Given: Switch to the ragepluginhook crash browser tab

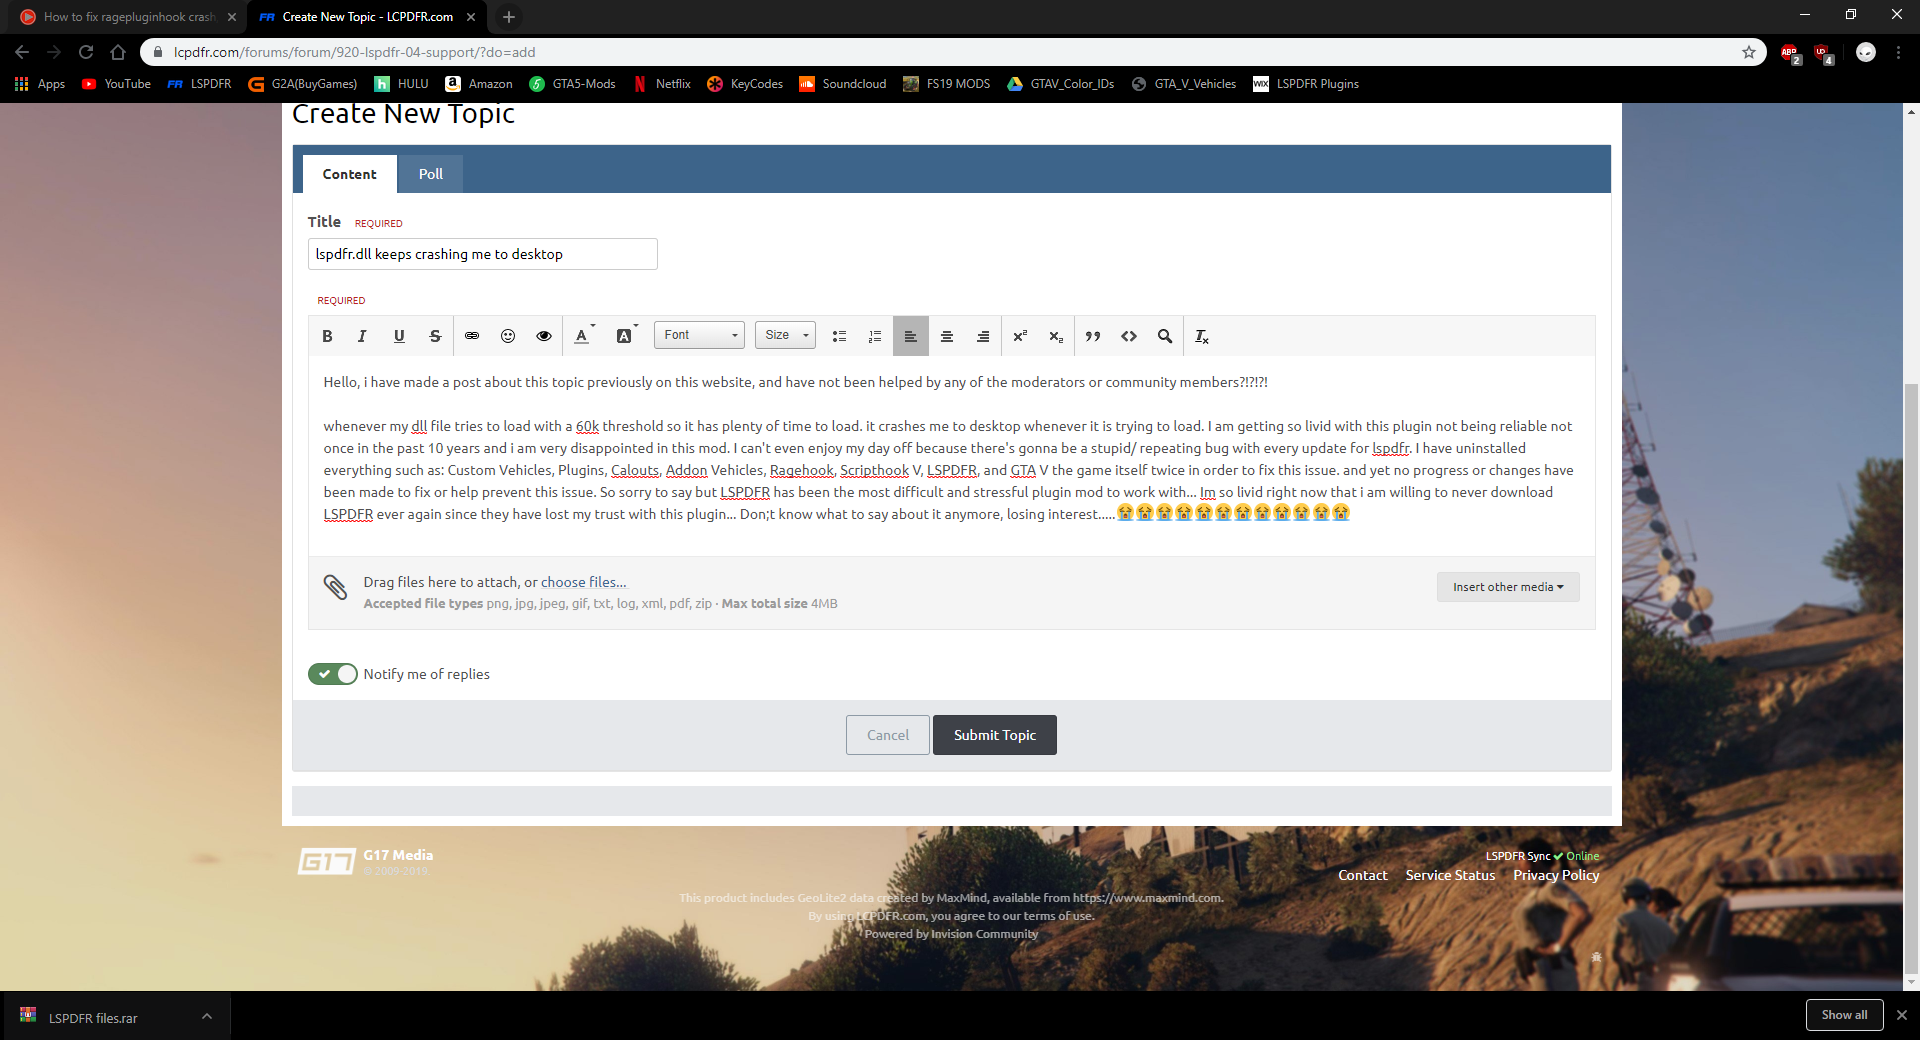Looking at the screenshot, I should point(127,17).
